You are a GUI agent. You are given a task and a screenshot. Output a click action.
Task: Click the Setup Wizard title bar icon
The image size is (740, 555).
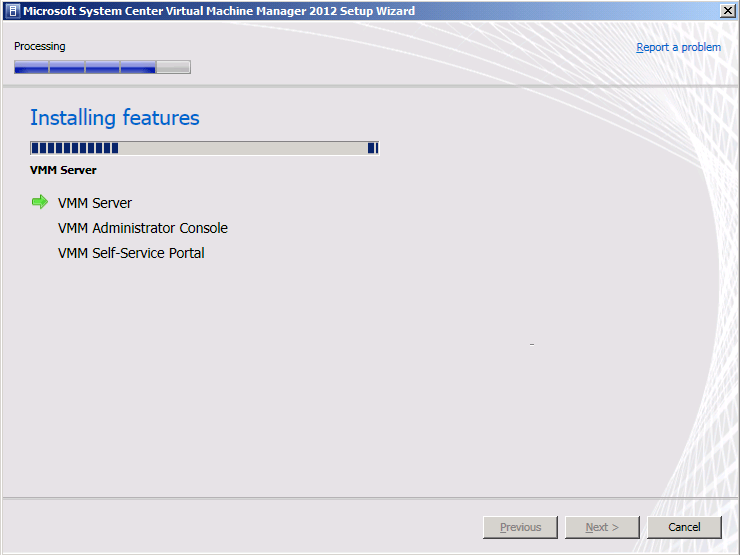tap(13, 11)
